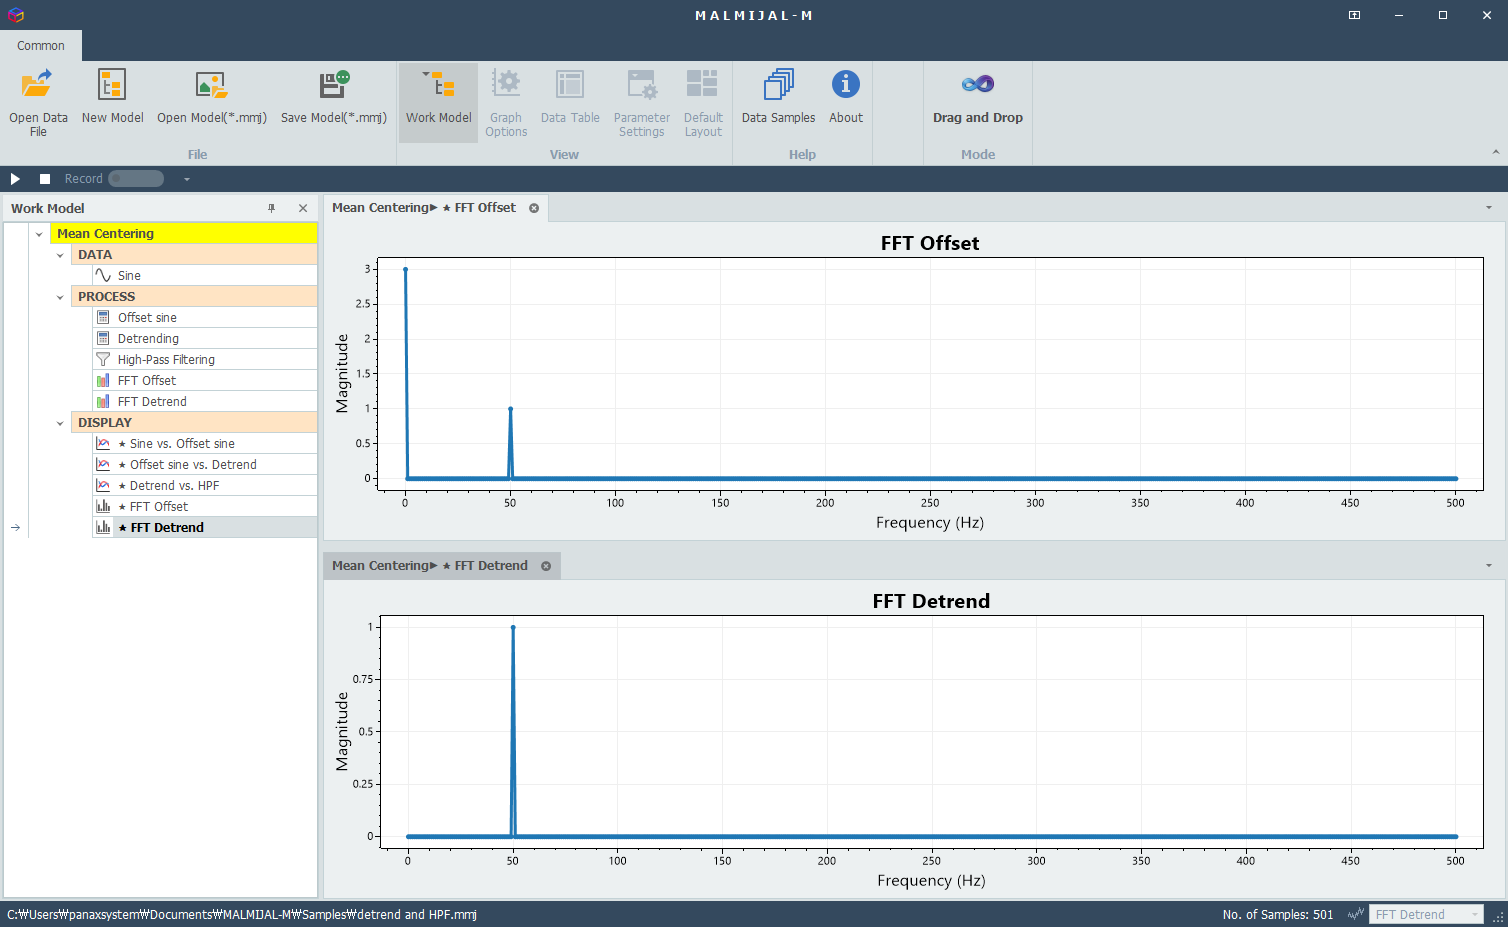Switch to Drag and Drop mode
The height and width of the screenshot is (927, 1508).
(977, 98)
